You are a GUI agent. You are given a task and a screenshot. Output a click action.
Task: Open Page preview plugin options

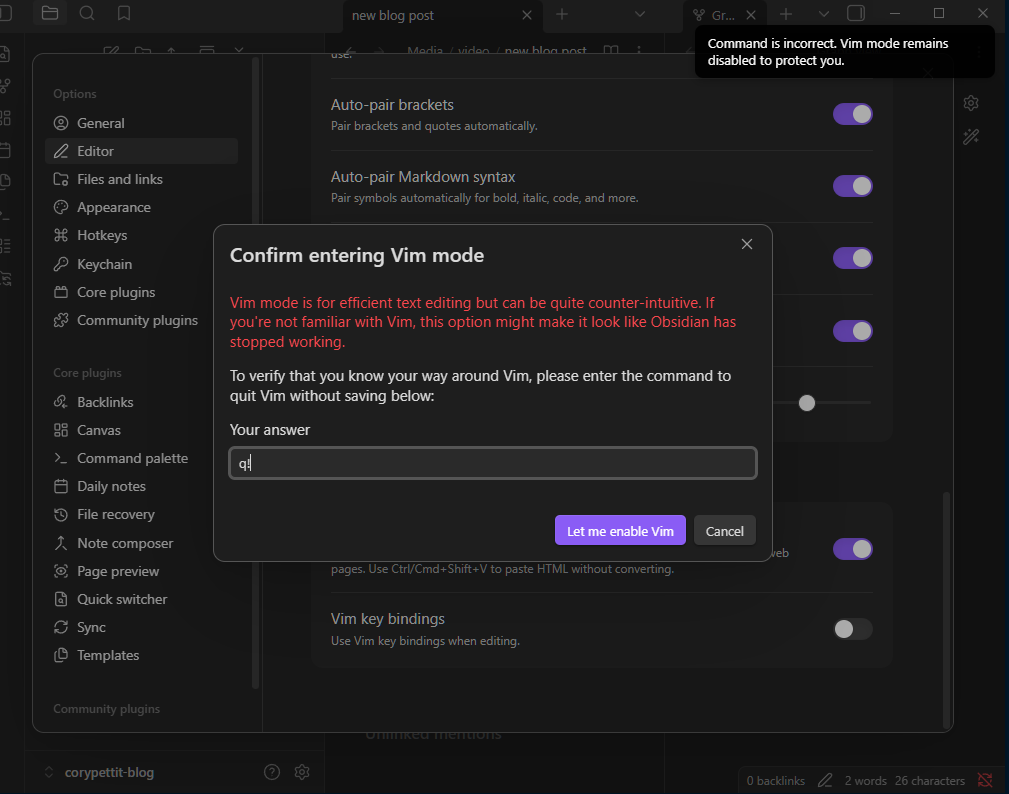pos(142,571)
